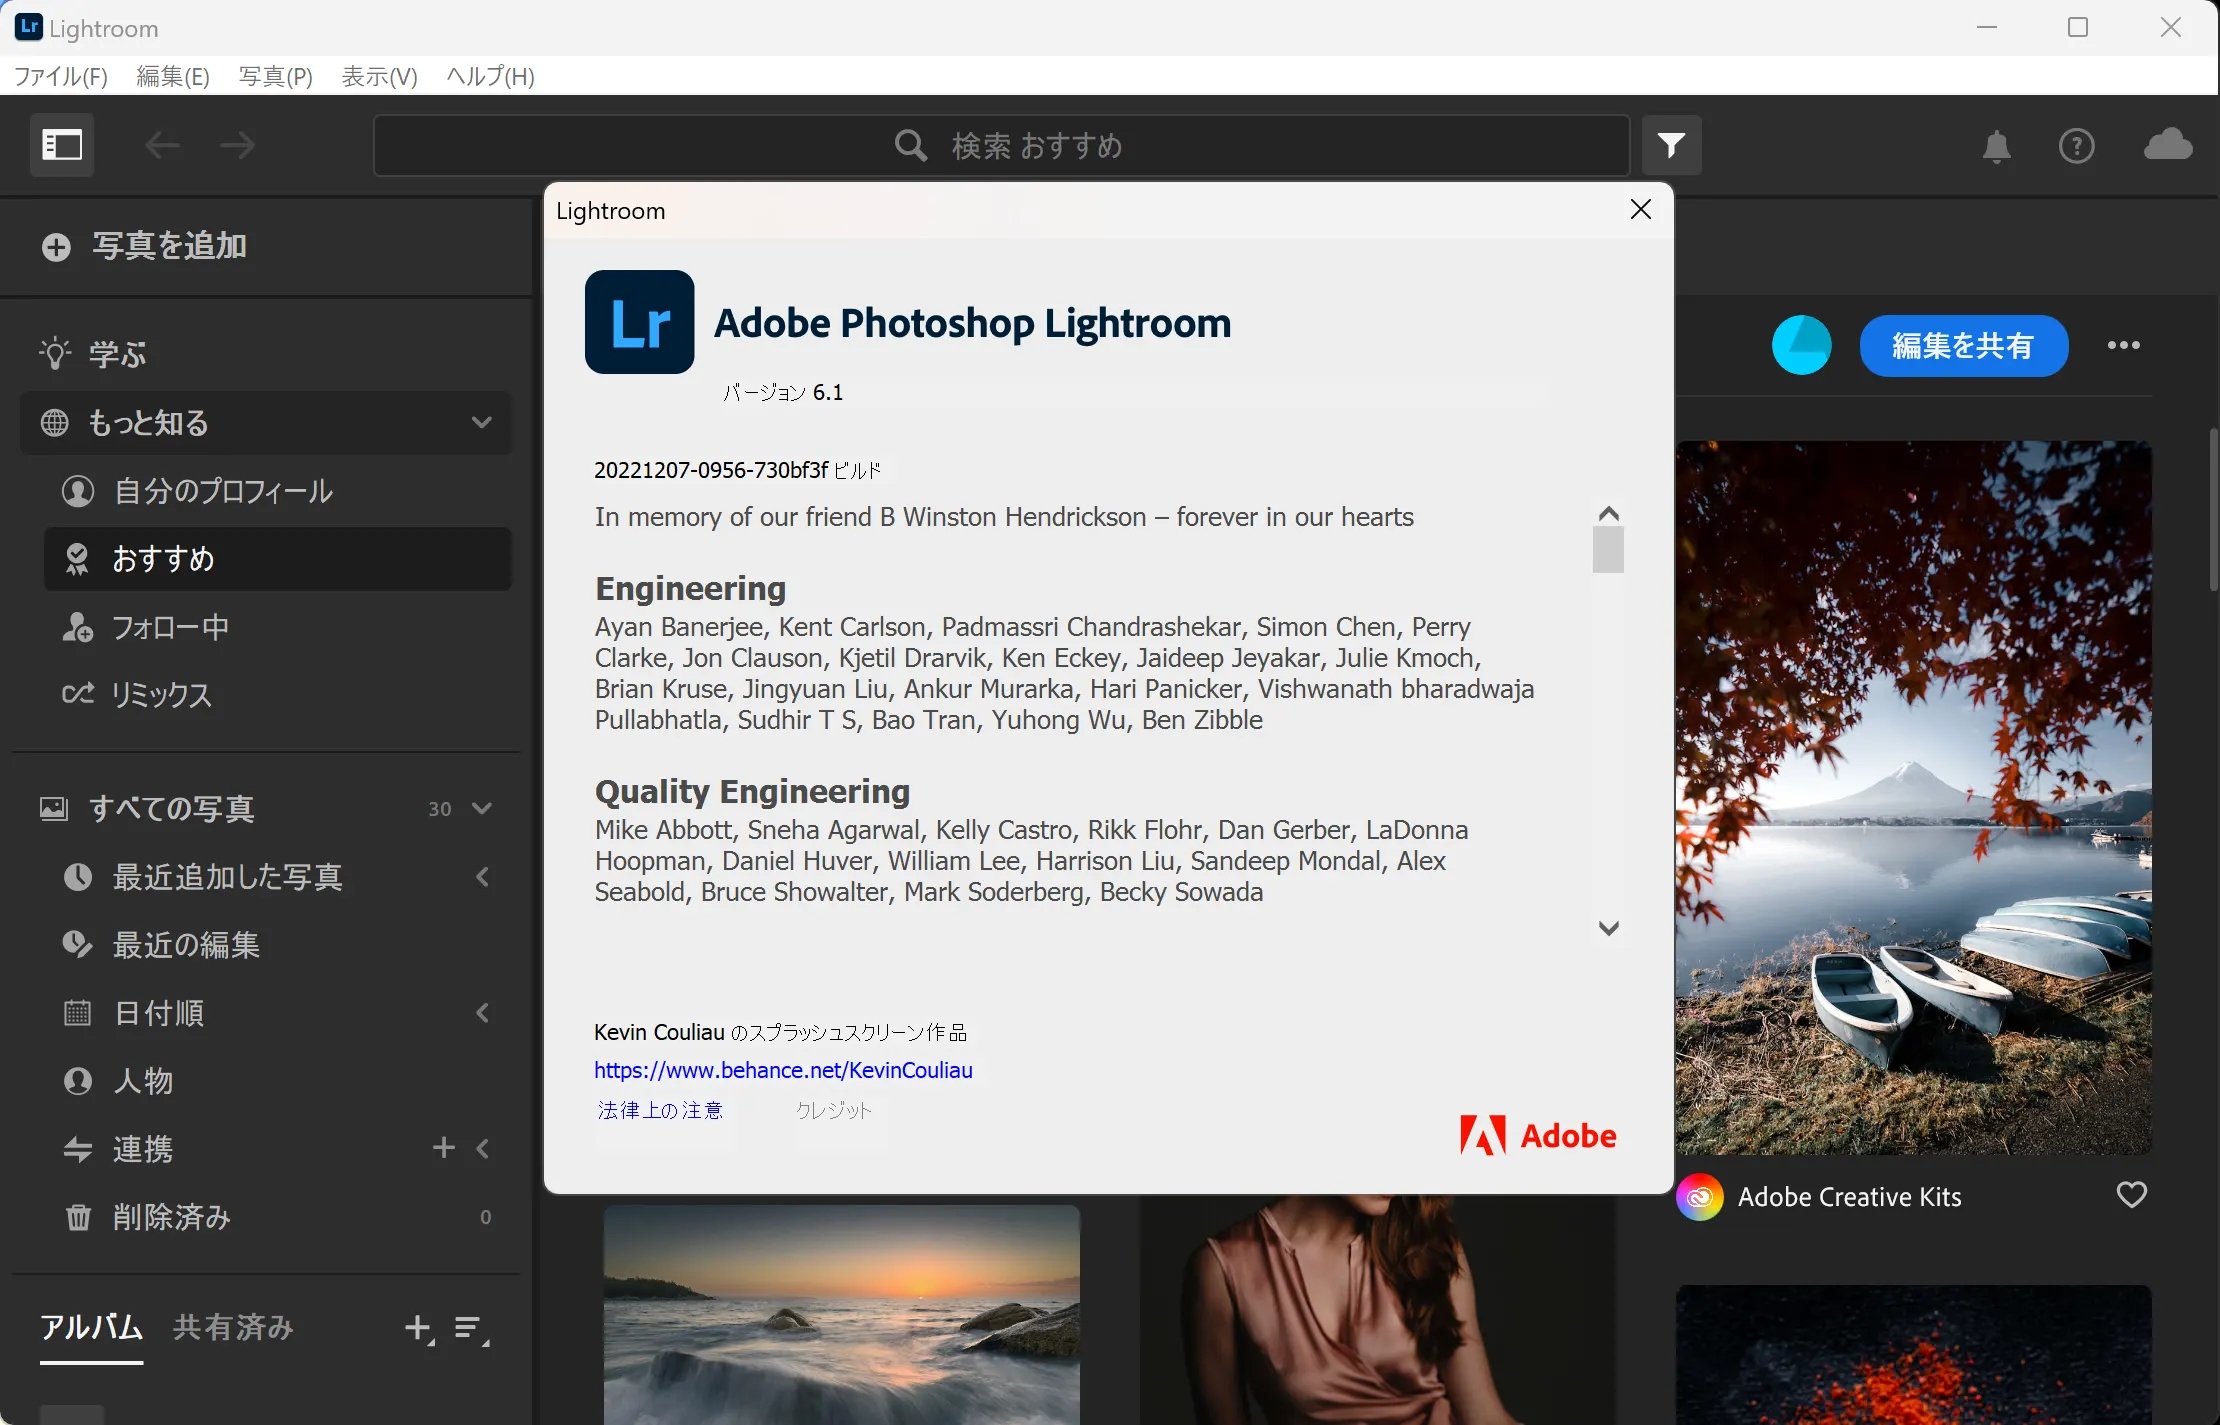Expand 連携 chevron arrow
This screenshot has width=2220, height=1425.
tap(482, 1148)
